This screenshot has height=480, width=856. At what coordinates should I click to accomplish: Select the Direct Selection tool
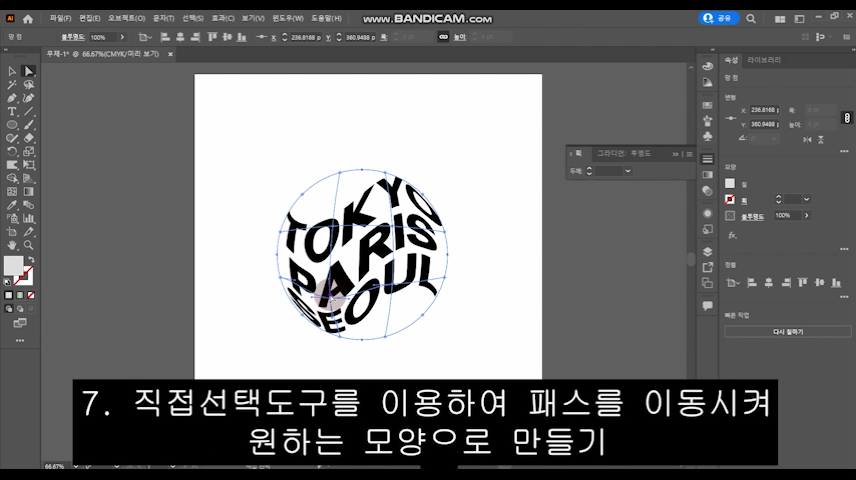28,71
